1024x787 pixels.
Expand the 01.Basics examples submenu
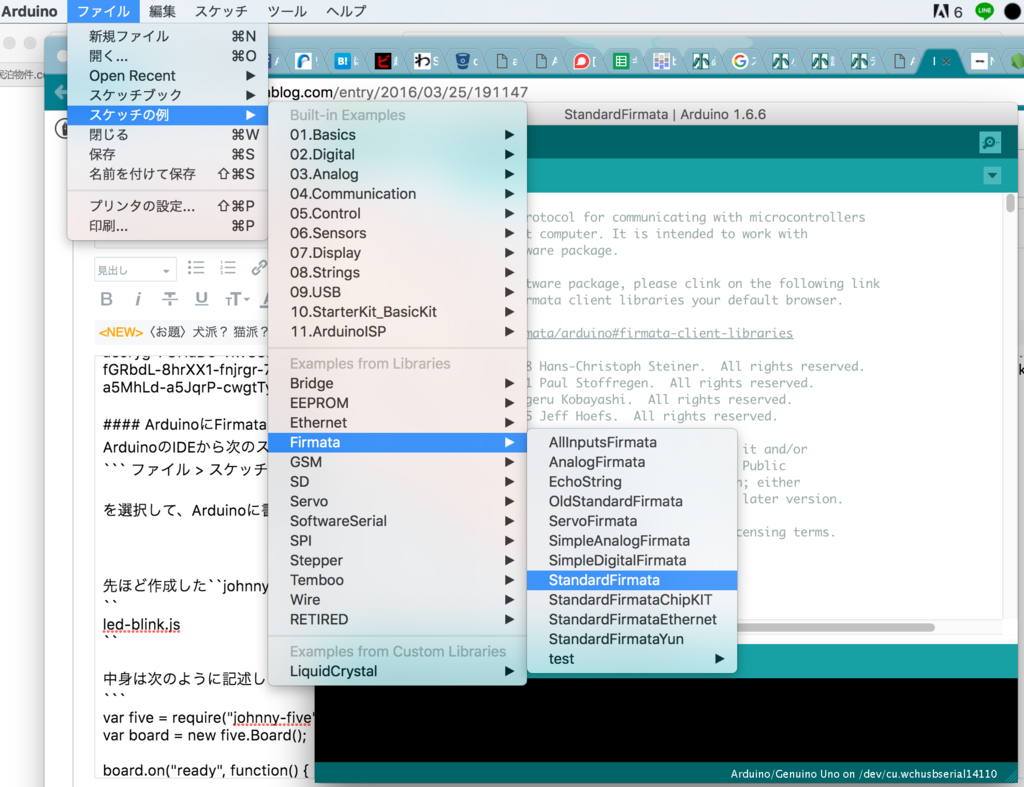point(397,135)
